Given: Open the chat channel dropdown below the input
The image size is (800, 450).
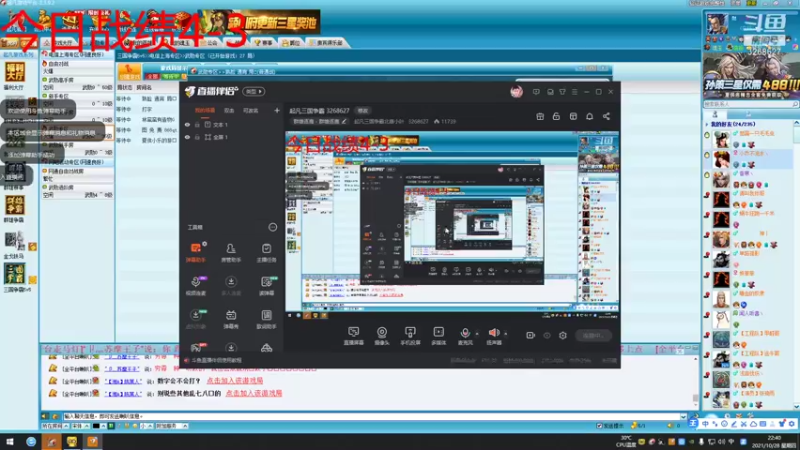Looking at the screenshot, I should (55, 426).
